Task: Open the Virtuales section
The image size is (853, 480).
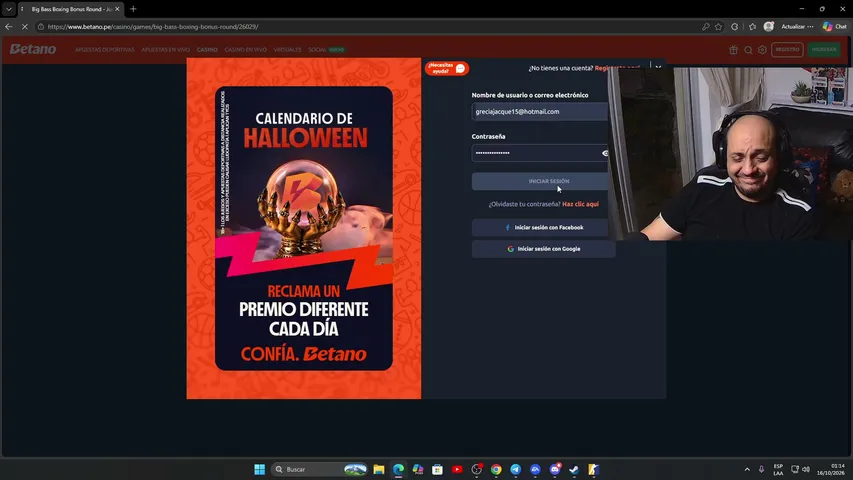Action: (287, 50)
